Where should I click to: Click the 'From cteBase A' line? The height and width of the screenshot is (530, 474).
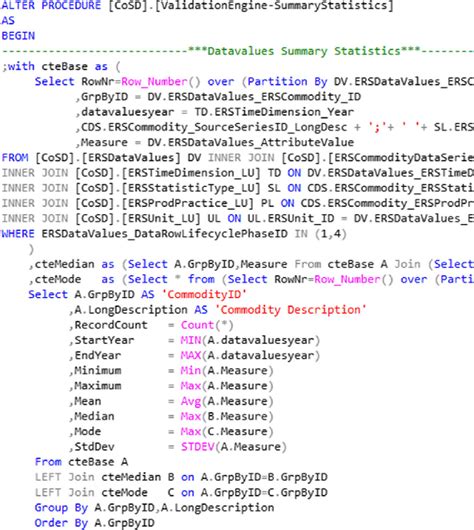click(81, 462)
